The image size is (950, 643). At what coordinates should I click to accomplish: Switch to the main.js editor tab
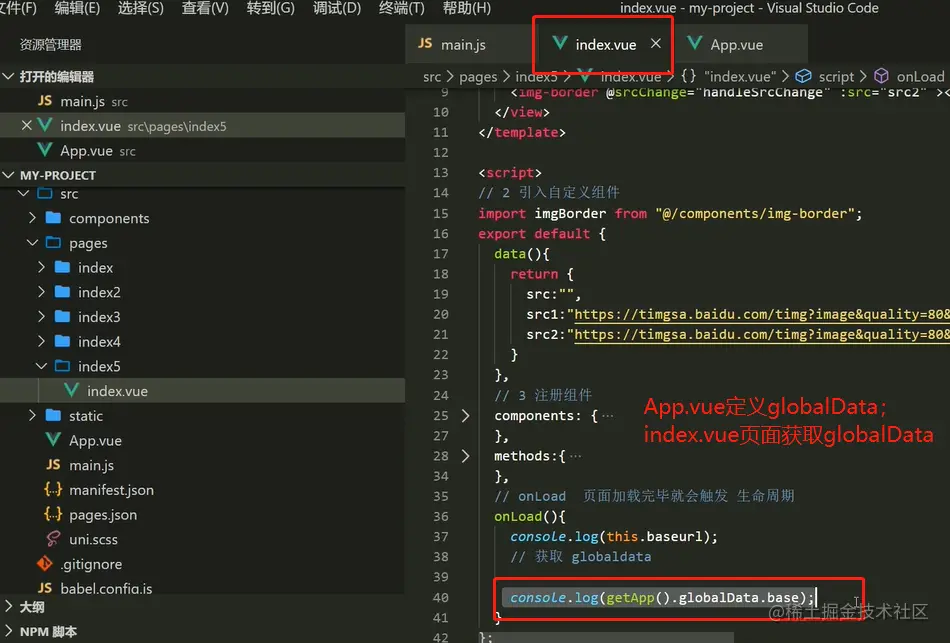point(468,44)
